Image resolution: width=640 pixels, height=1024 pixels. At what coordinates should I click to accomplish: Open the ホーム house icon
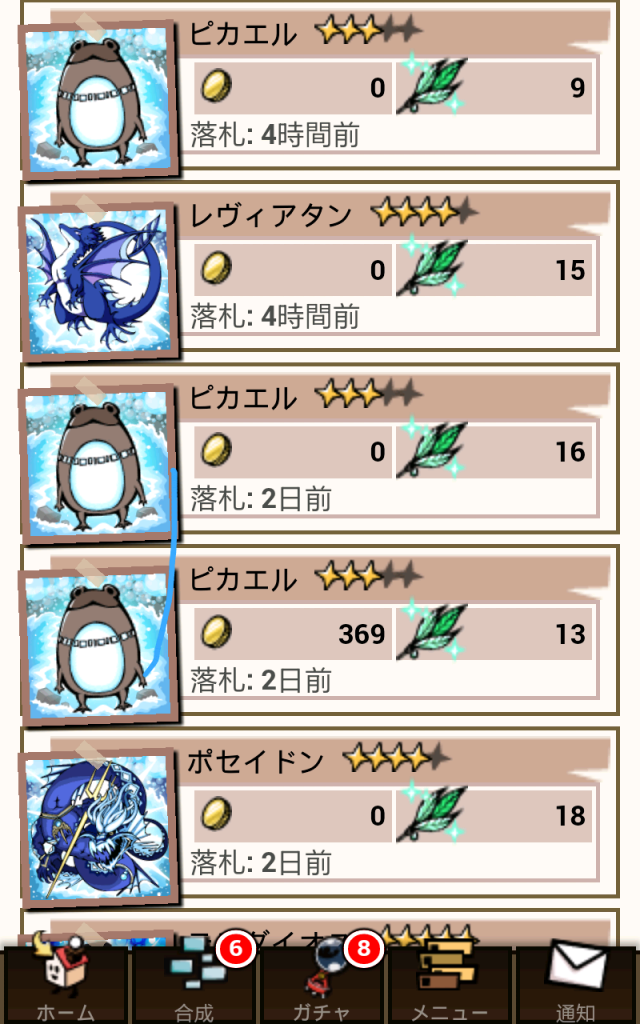(x=64, y=985)
